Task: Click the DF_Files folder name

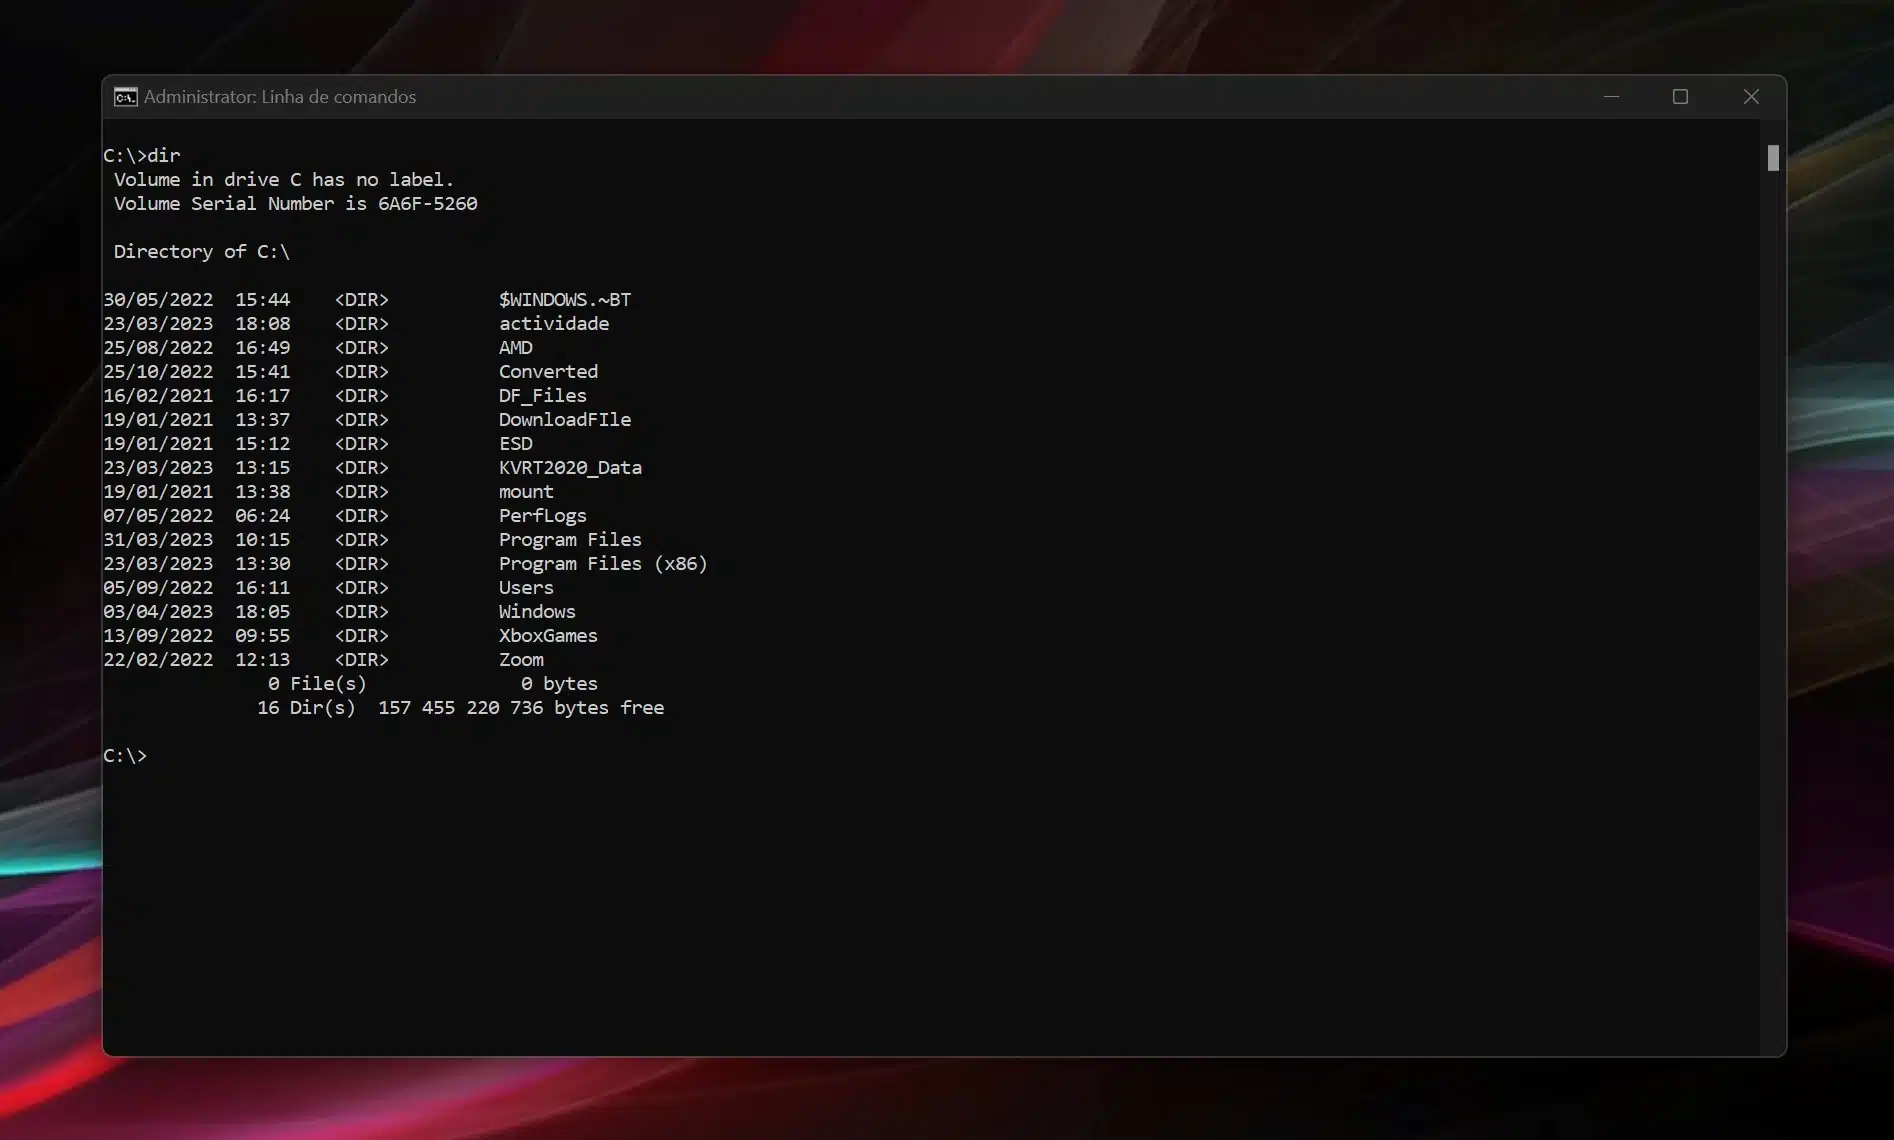Action: (x=543, y=395)
